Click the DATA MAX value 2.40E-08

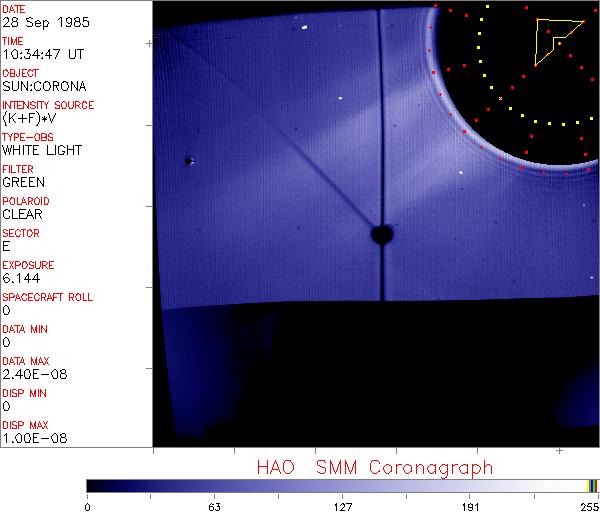(31, 375)
